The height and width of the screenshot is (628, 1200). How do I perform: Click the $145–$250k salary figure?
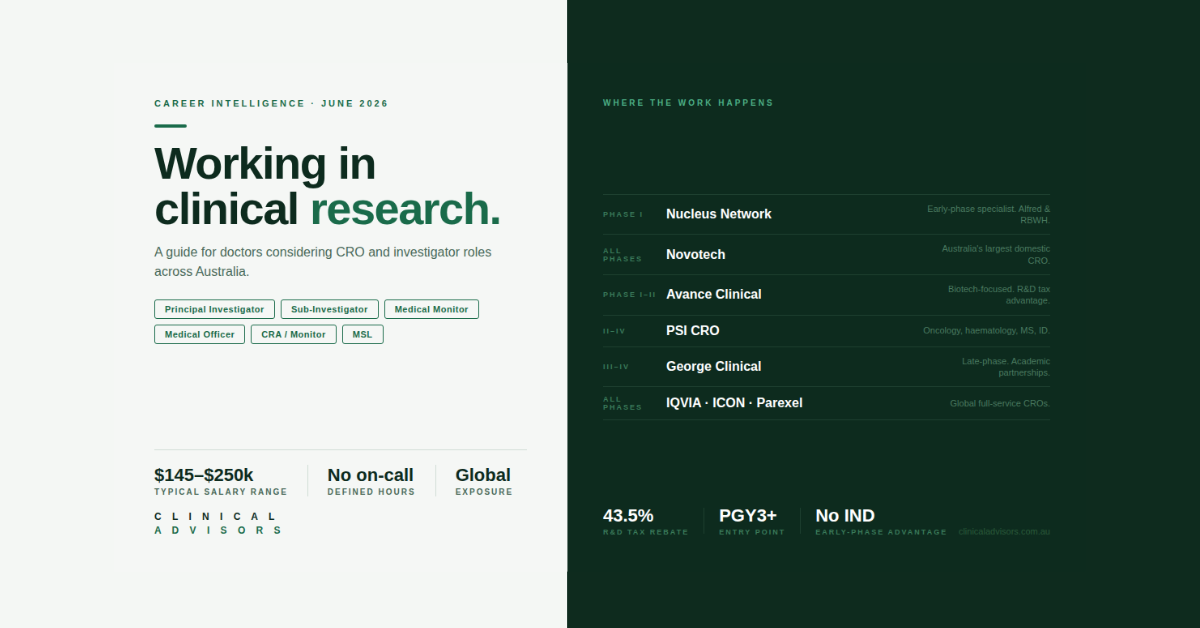pyautogui.click(x=204, y=475)
